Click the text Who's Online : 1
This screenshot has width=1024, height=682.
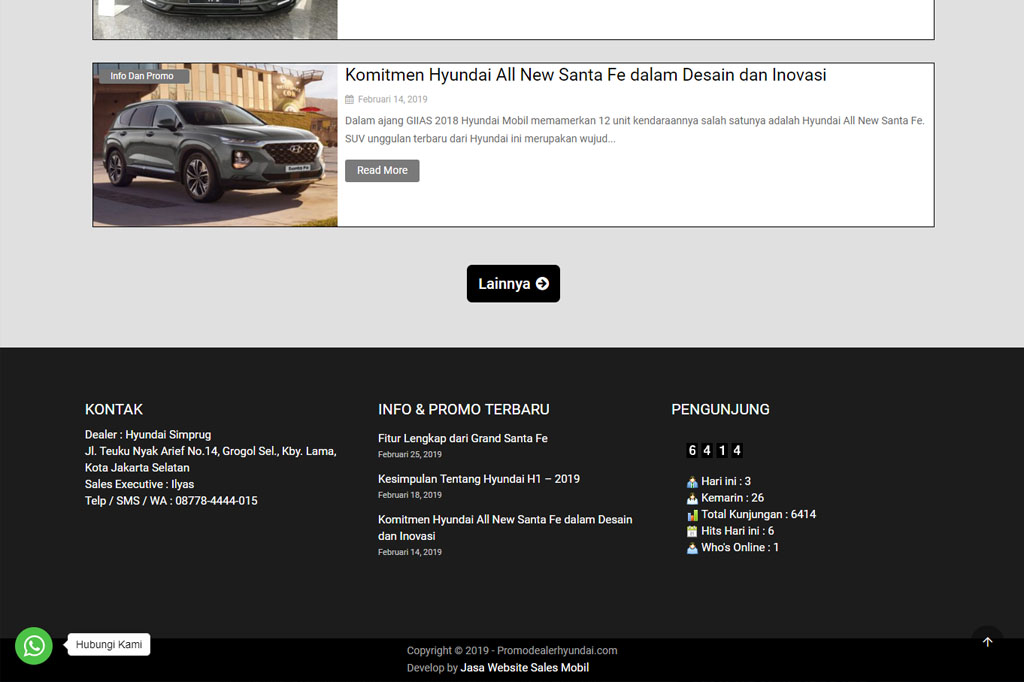tap(740, 548)
